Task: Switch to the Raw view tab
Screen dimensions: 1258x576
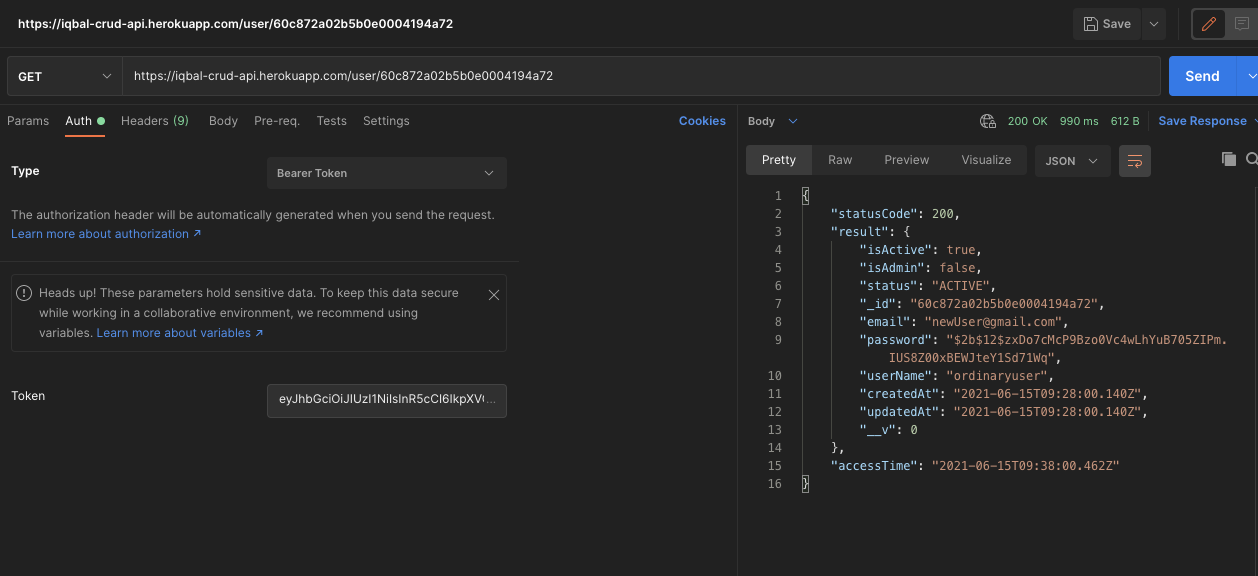Action: [x=840, y=160]
